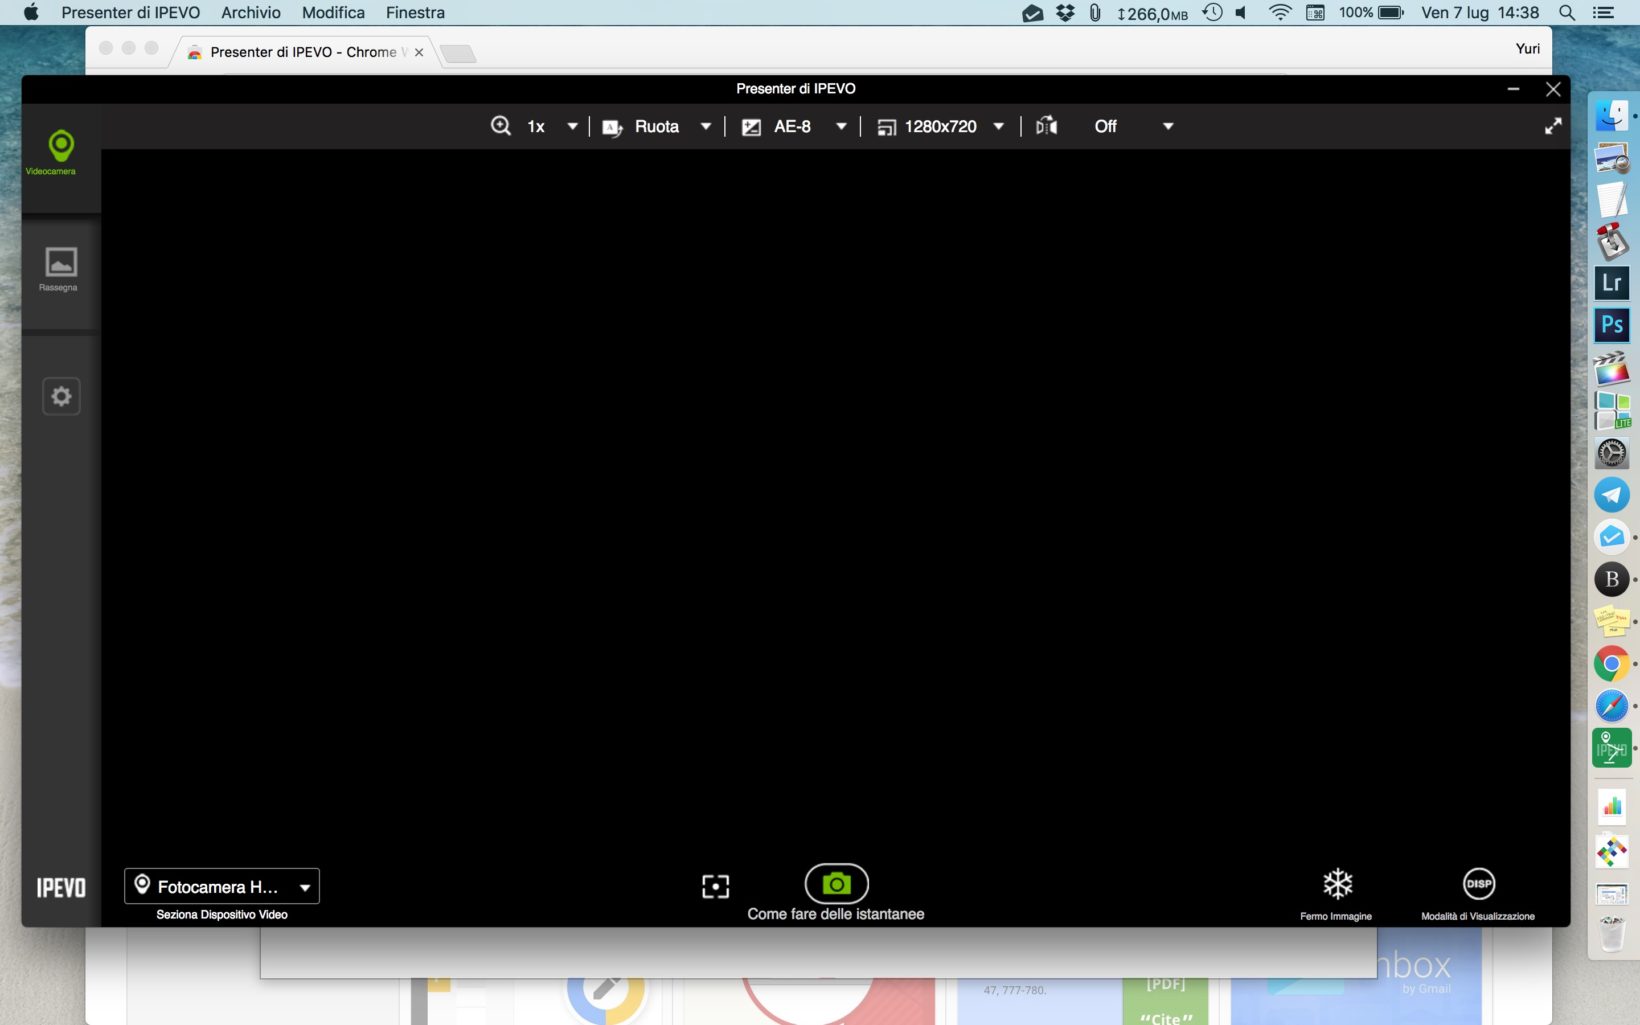Expand the 1x zoom level dropdown
Screen dimensions: 1640x1025
[x=572, y=127]
